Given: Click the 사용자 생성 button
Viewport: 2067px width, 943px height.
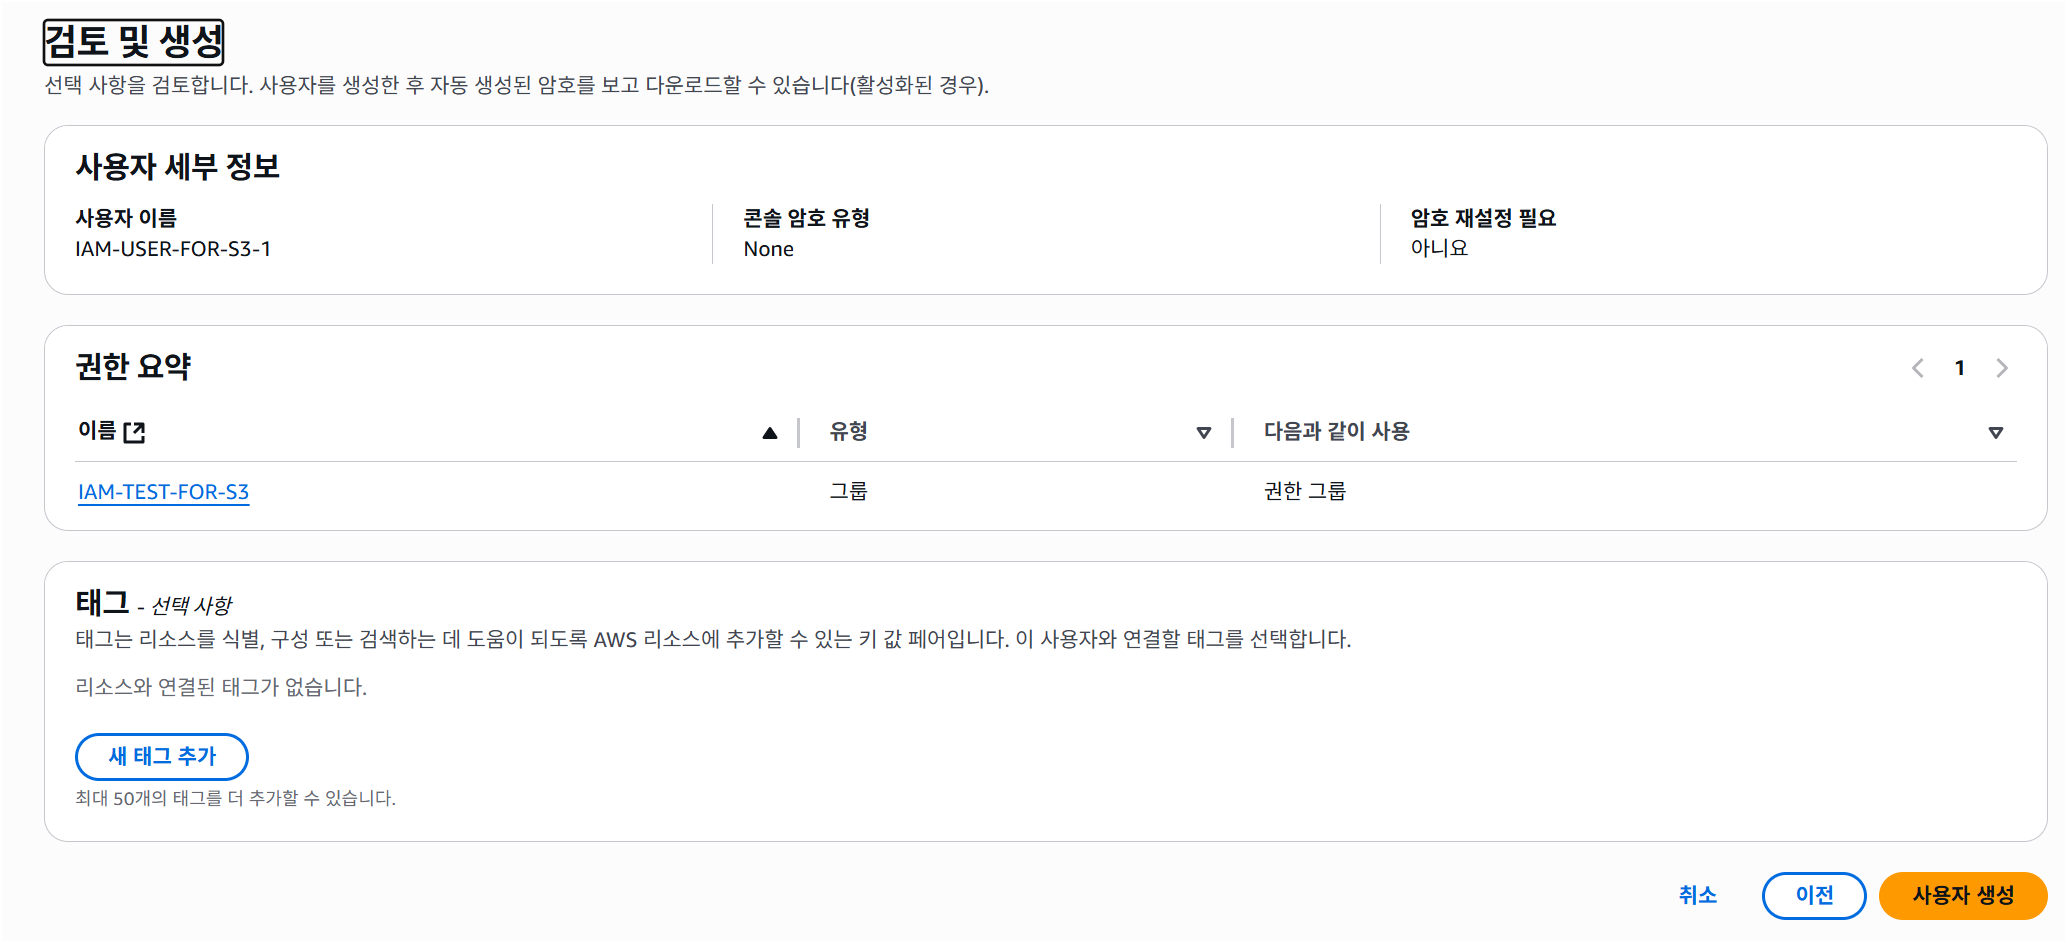Looking at the screenshot, I should tap(1963, 896).
